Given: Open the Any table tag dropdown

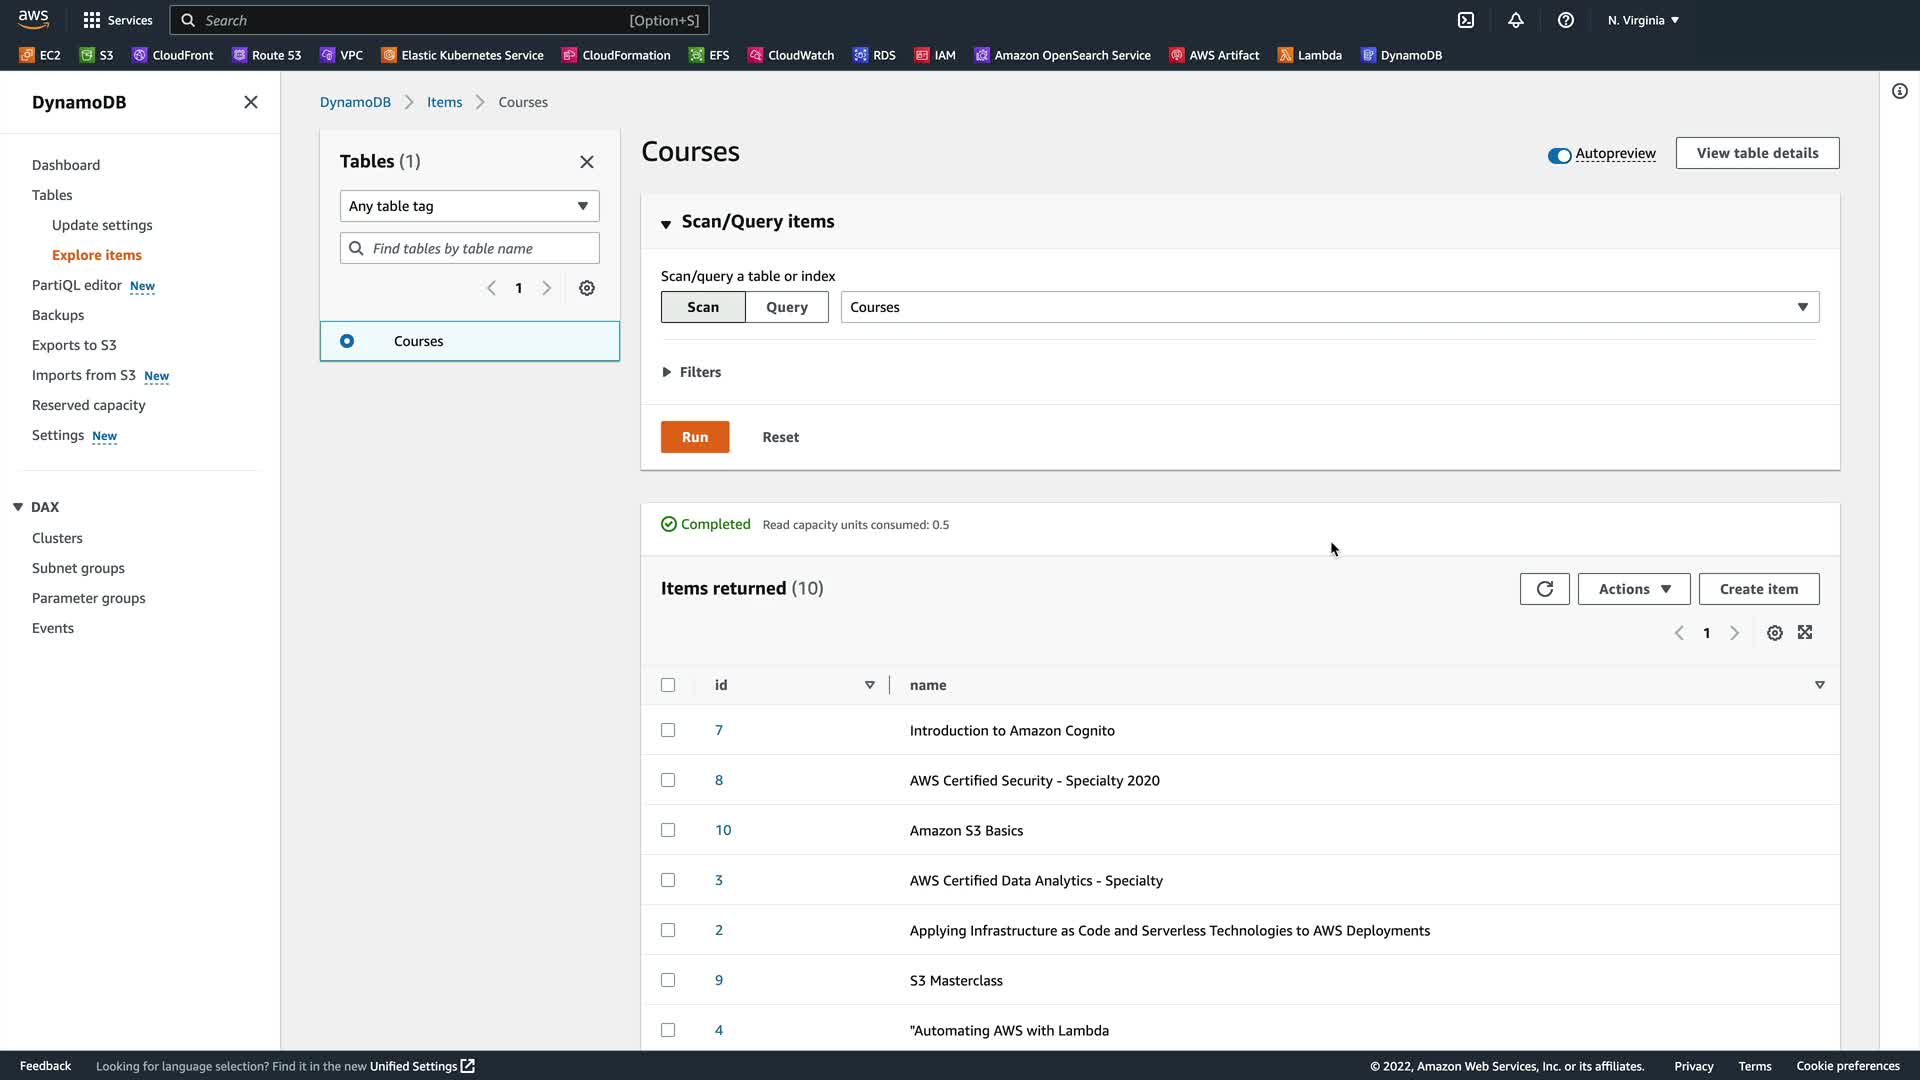Looking at the screenshot, I should [469, 206].
